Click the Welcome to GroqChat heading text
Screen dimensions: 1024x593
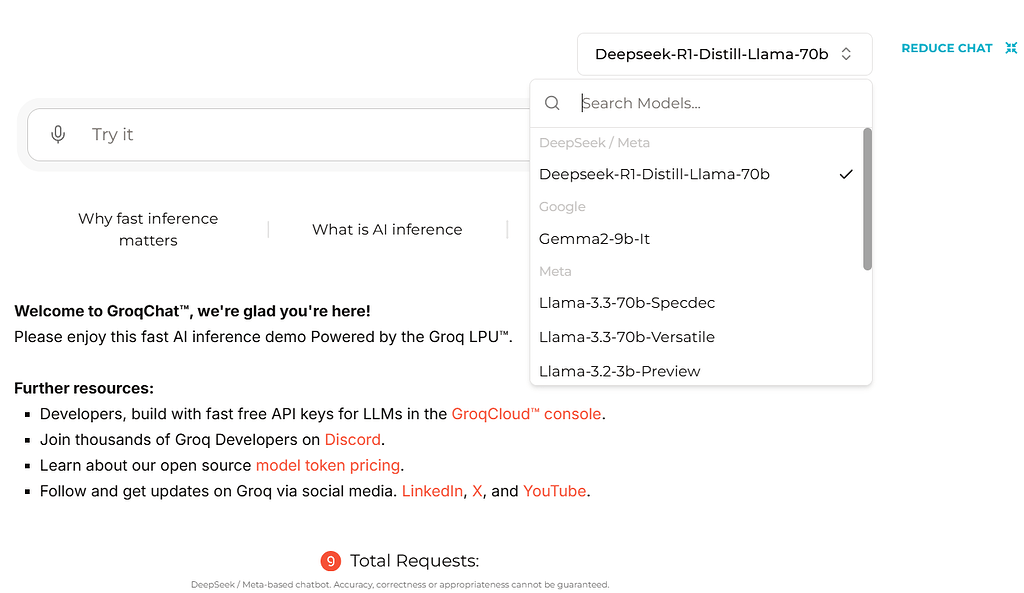pos(193,311)
